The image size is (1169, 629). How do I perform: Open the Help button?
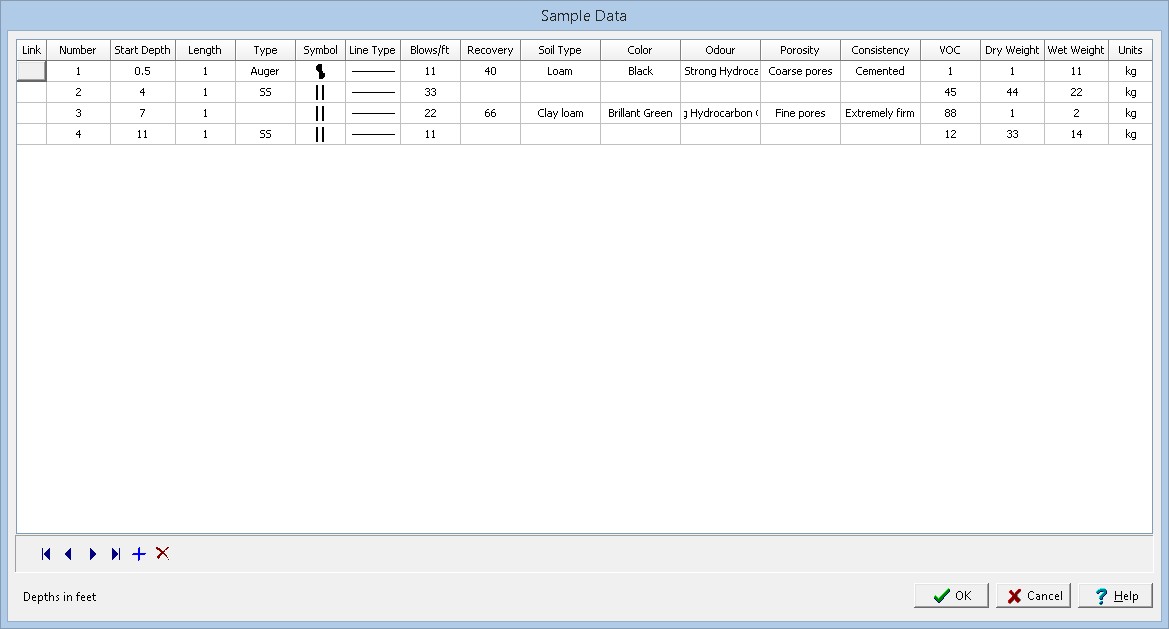(x=1115, y=595)
